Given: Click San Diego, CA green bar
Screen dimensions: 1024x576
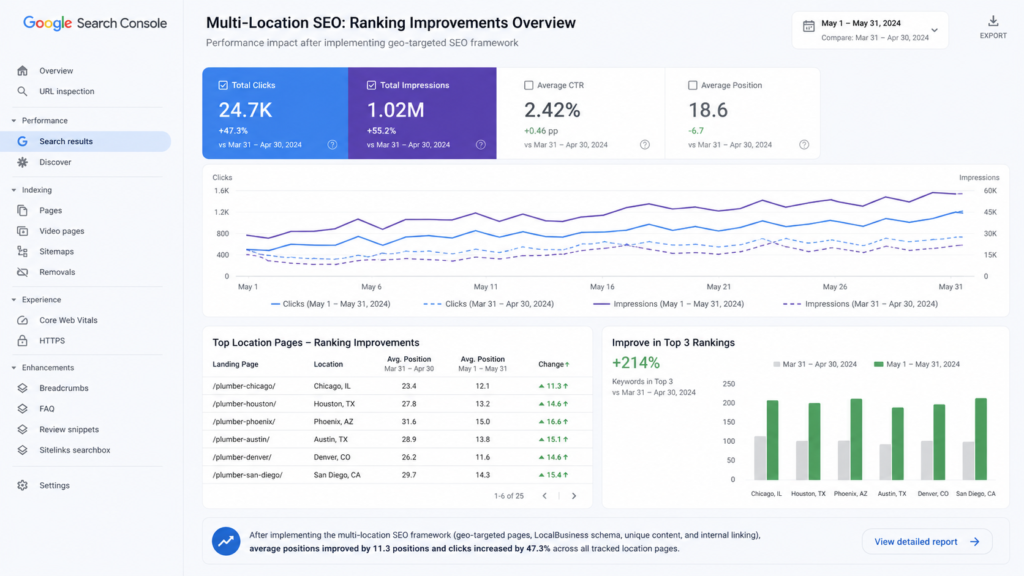Looking at the screenshot, I should coord(981,439).
